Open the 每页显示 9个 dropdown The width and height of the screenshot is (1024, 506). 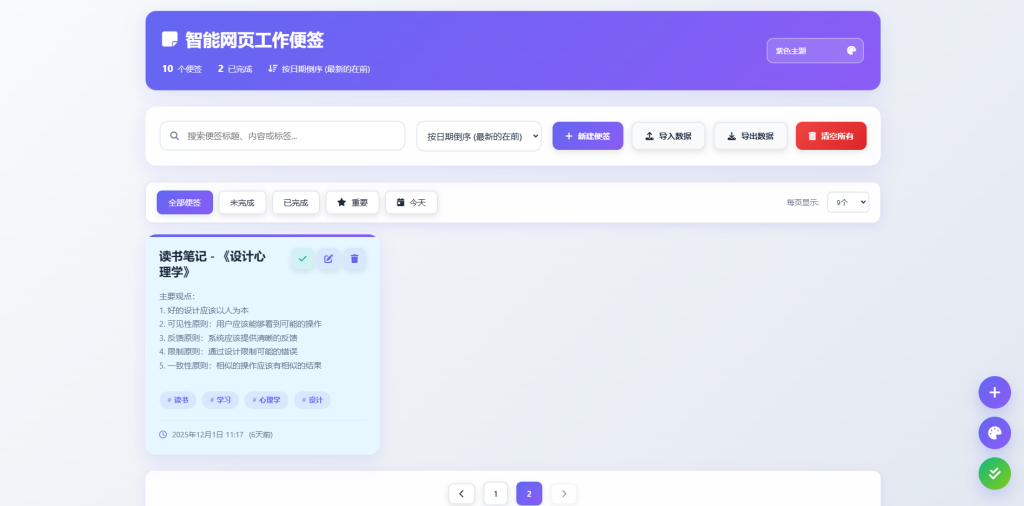[x=848, y=202]
